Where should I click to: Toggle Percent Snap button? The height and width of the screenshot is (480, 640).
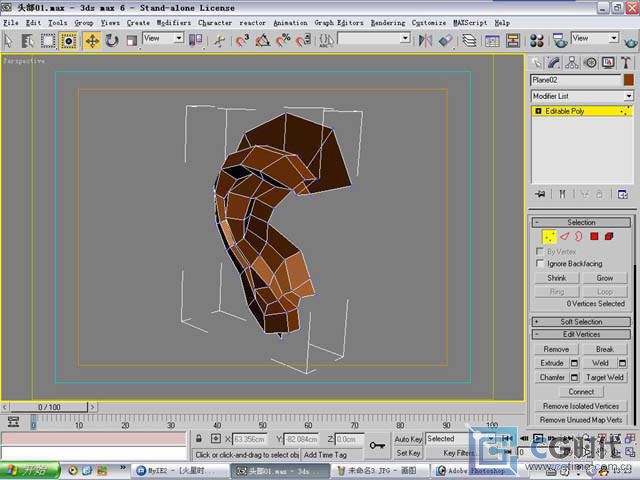(x=283, y=41)
